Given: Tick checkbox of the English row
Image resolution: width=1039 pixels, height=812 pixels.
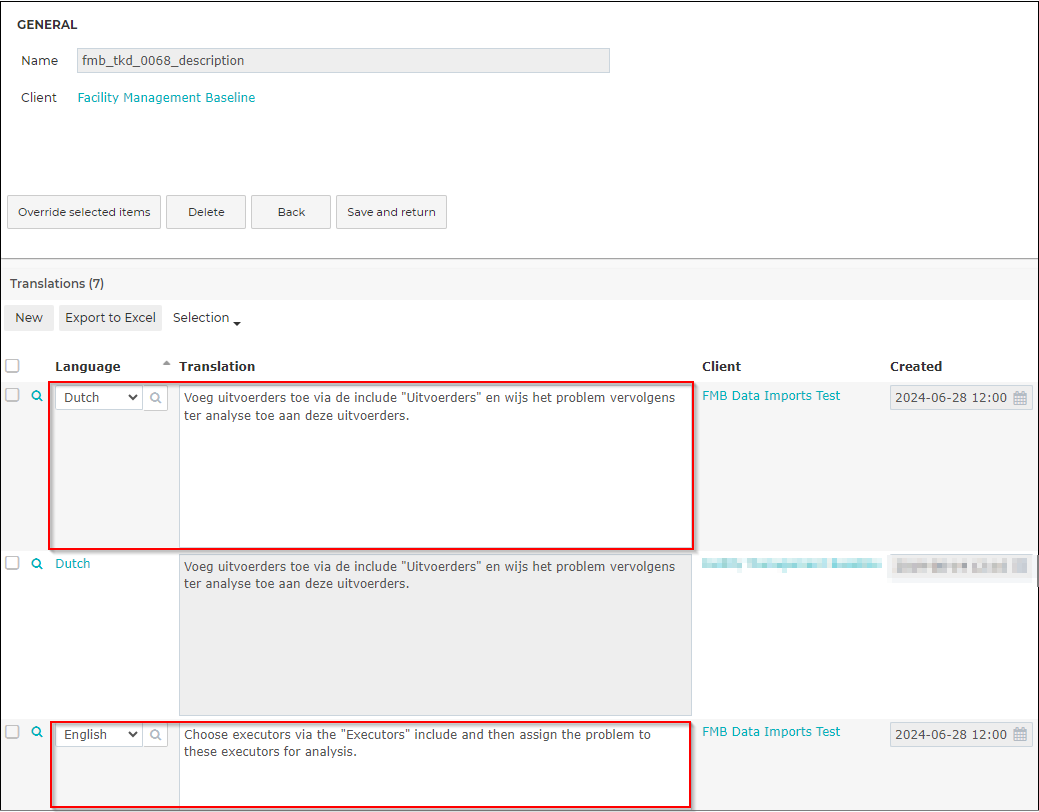Looking at the screenshot, I should [13, 732].
